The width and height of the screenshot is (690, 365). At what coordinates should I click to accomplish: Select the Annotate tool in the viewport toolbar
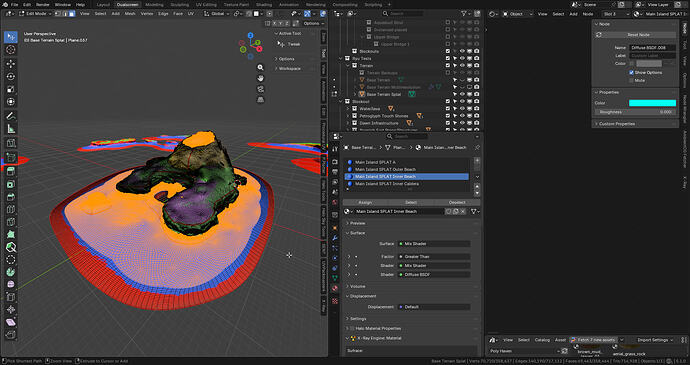[x=11, y=116]
